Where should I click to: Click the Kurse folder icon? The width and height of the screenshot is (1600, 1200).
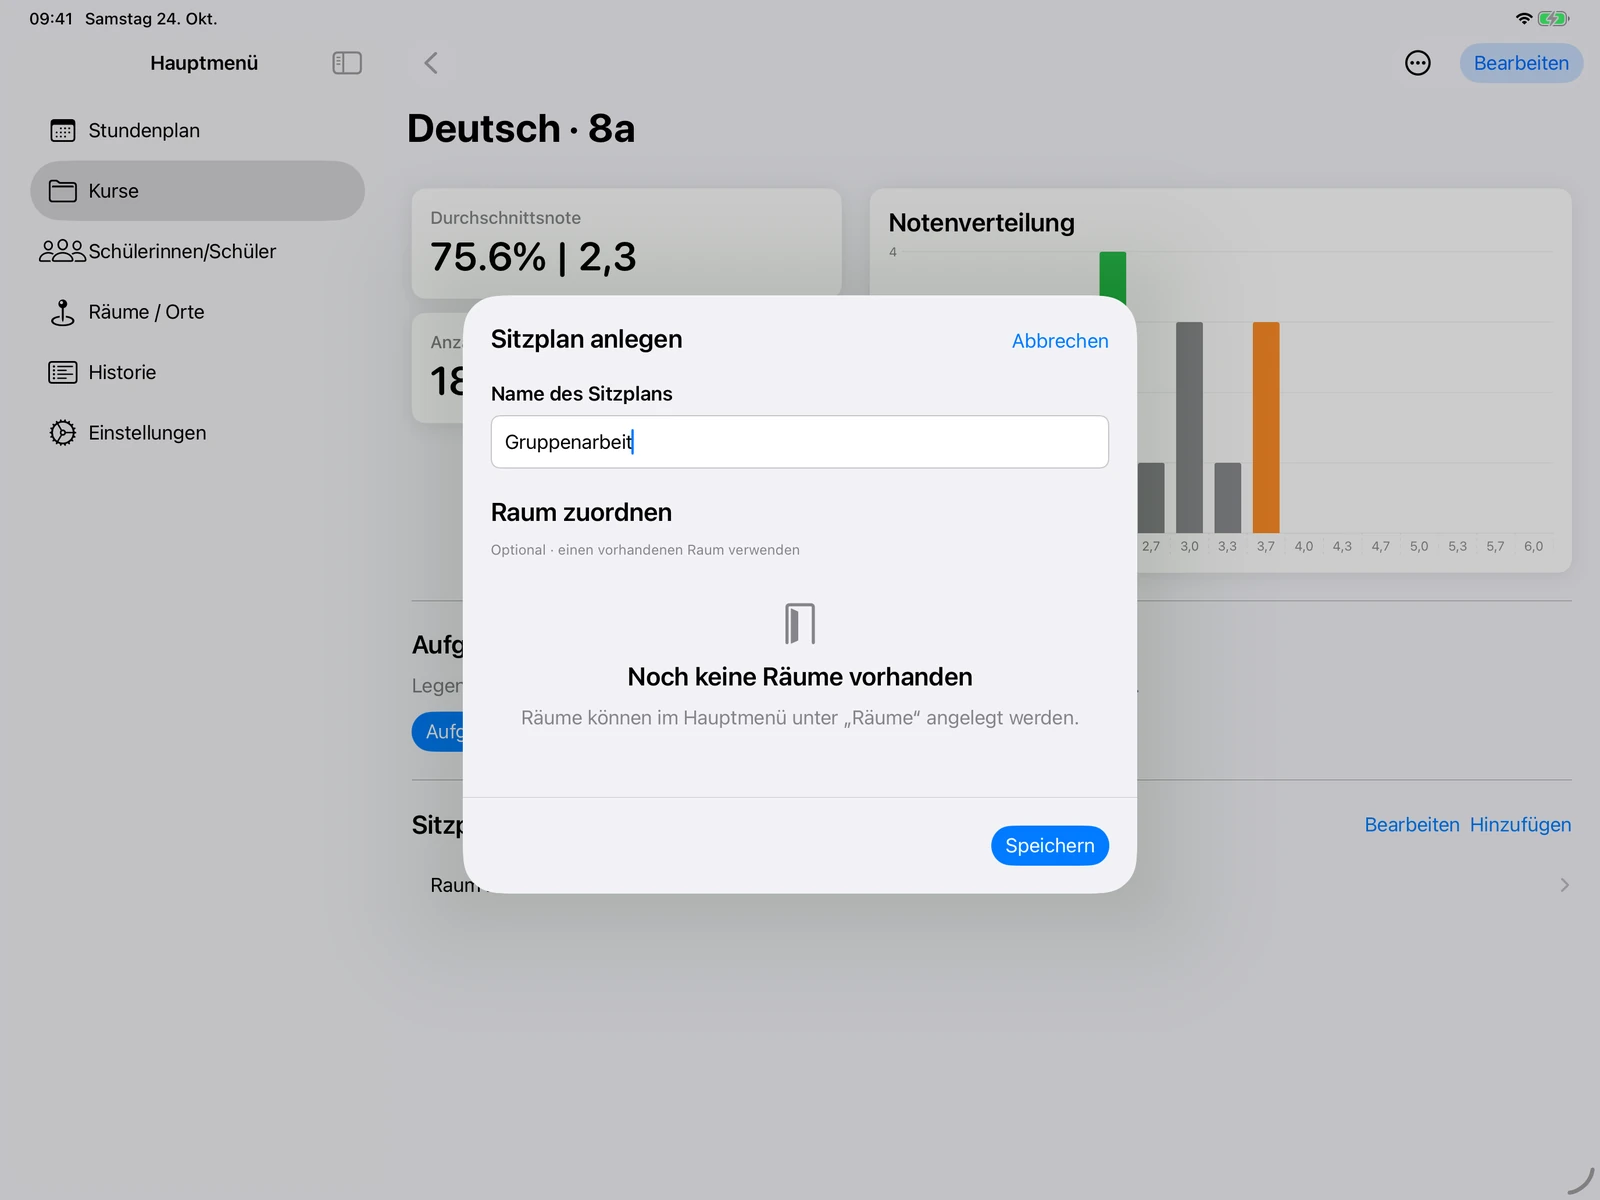[63, 191]
